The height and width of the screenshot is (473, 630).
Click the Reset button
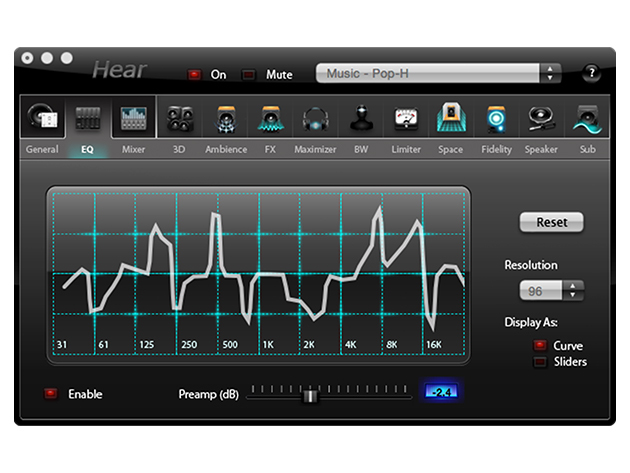[x=552, y=222]
